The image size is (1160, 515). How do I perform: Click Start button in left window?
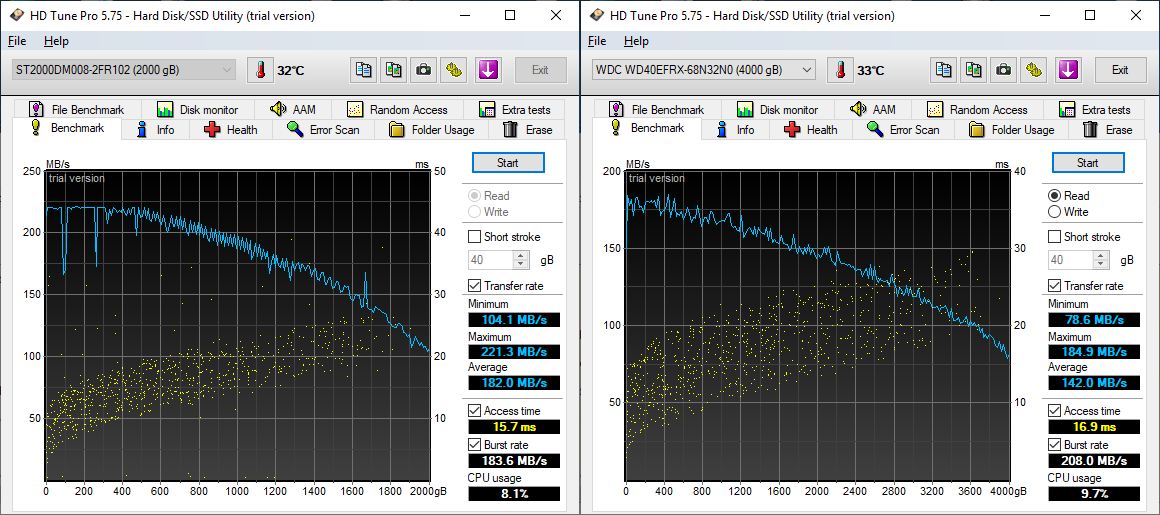pos(508,163)
